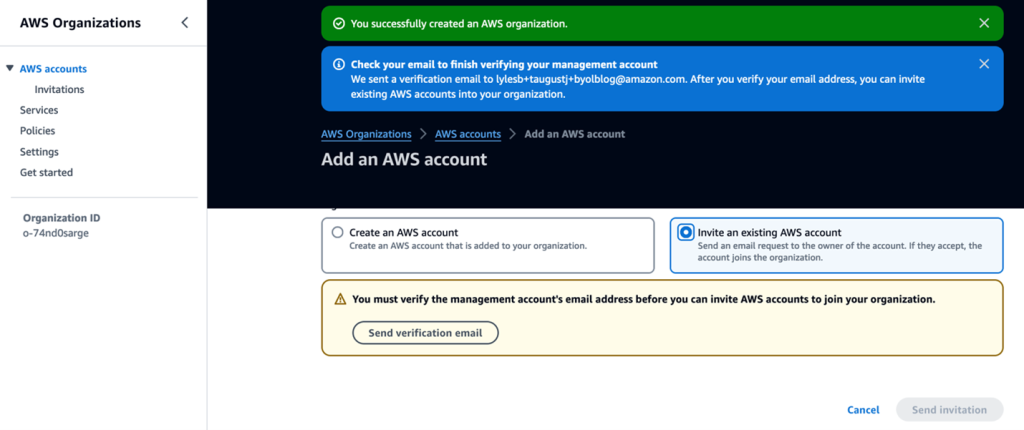This screenshot has height=430, width=1024.
Task: Click the warning triangle icon
Action: (x=340, y=299)
